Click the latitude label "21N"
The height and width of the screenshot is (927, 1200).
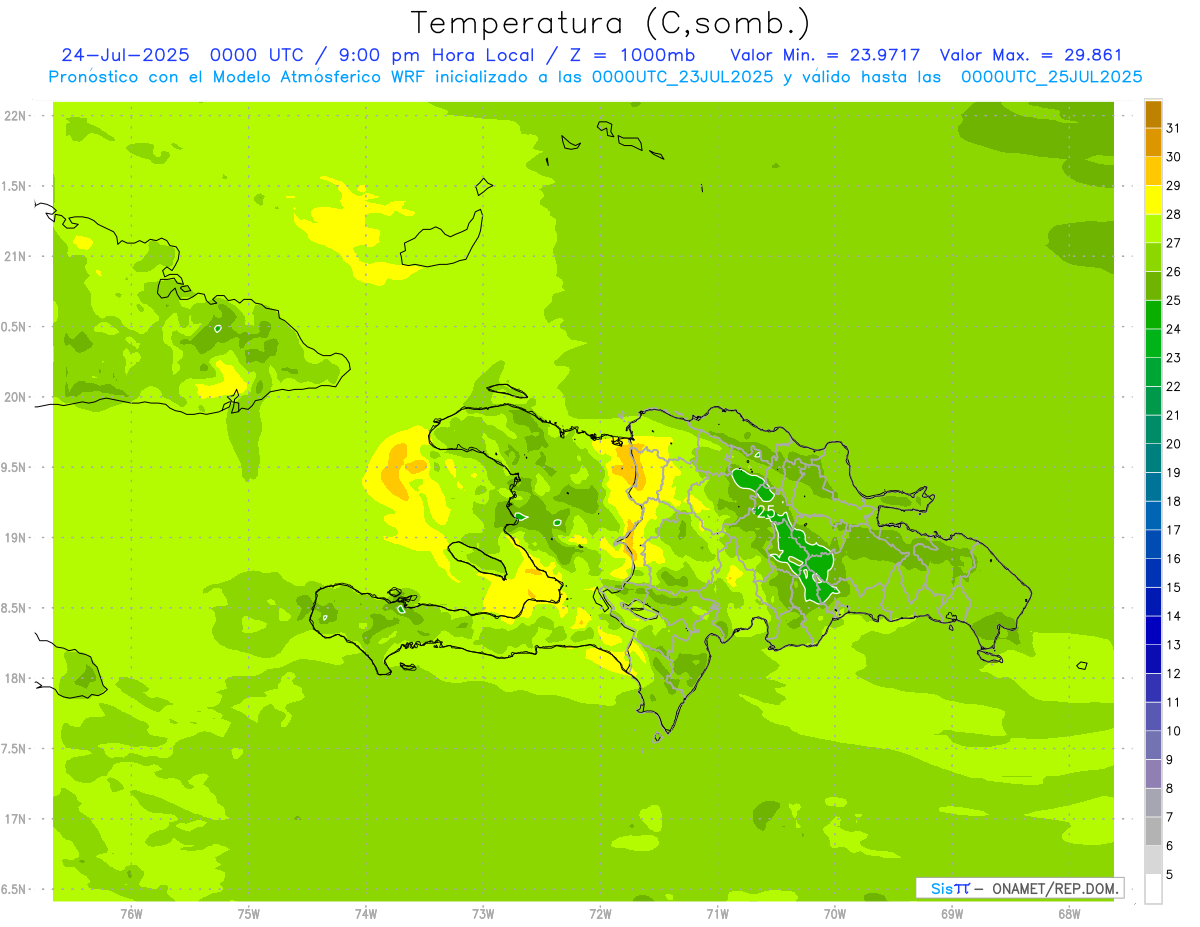click(16, 256)
